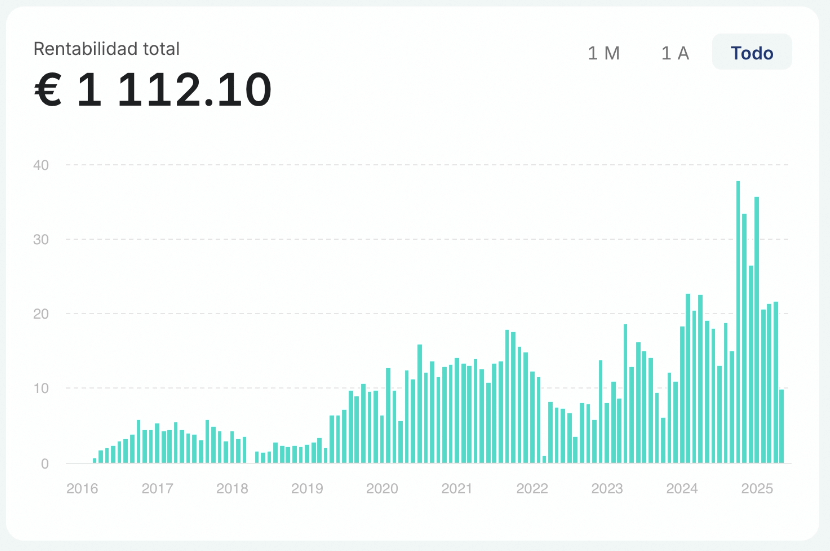Click the € 1 112.10 total value

pos(153,91)
